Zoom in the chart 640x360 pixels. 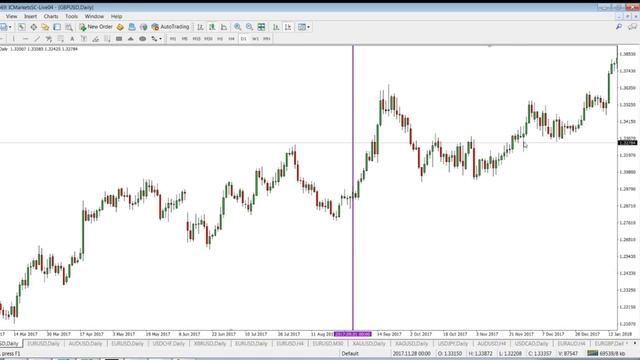point(238,27)
